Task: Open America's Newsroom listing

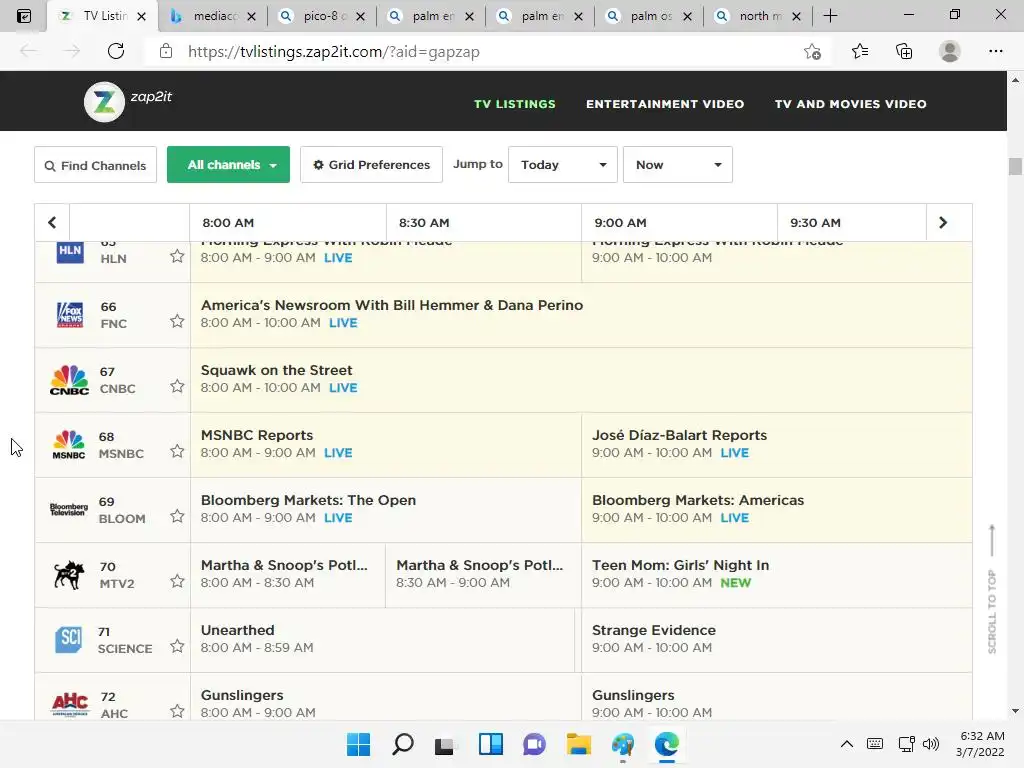Action: 581,315
